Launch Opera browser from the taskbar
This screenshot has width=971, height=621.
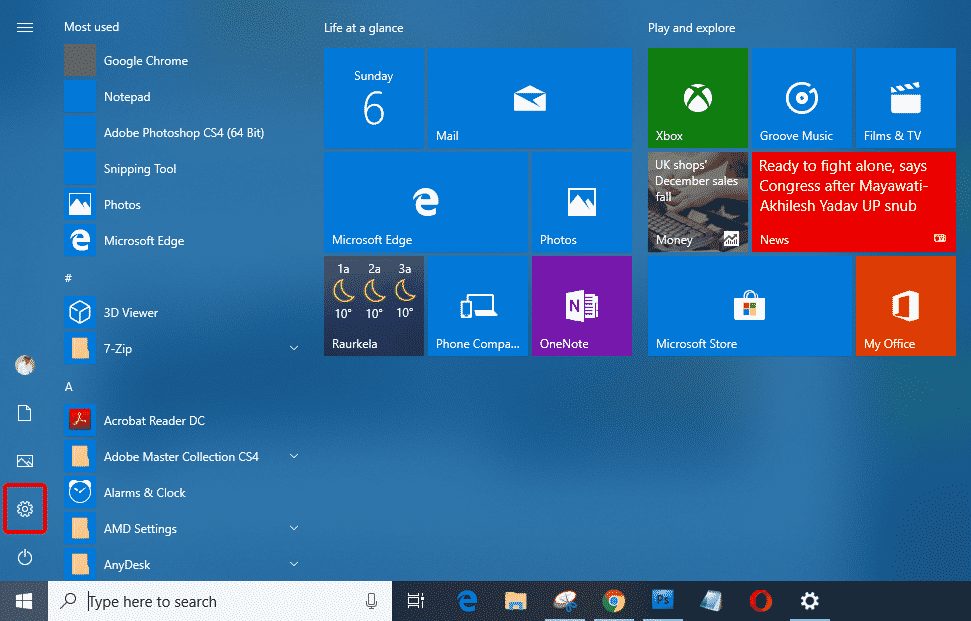pyautogui.click(x=760, y=601)
